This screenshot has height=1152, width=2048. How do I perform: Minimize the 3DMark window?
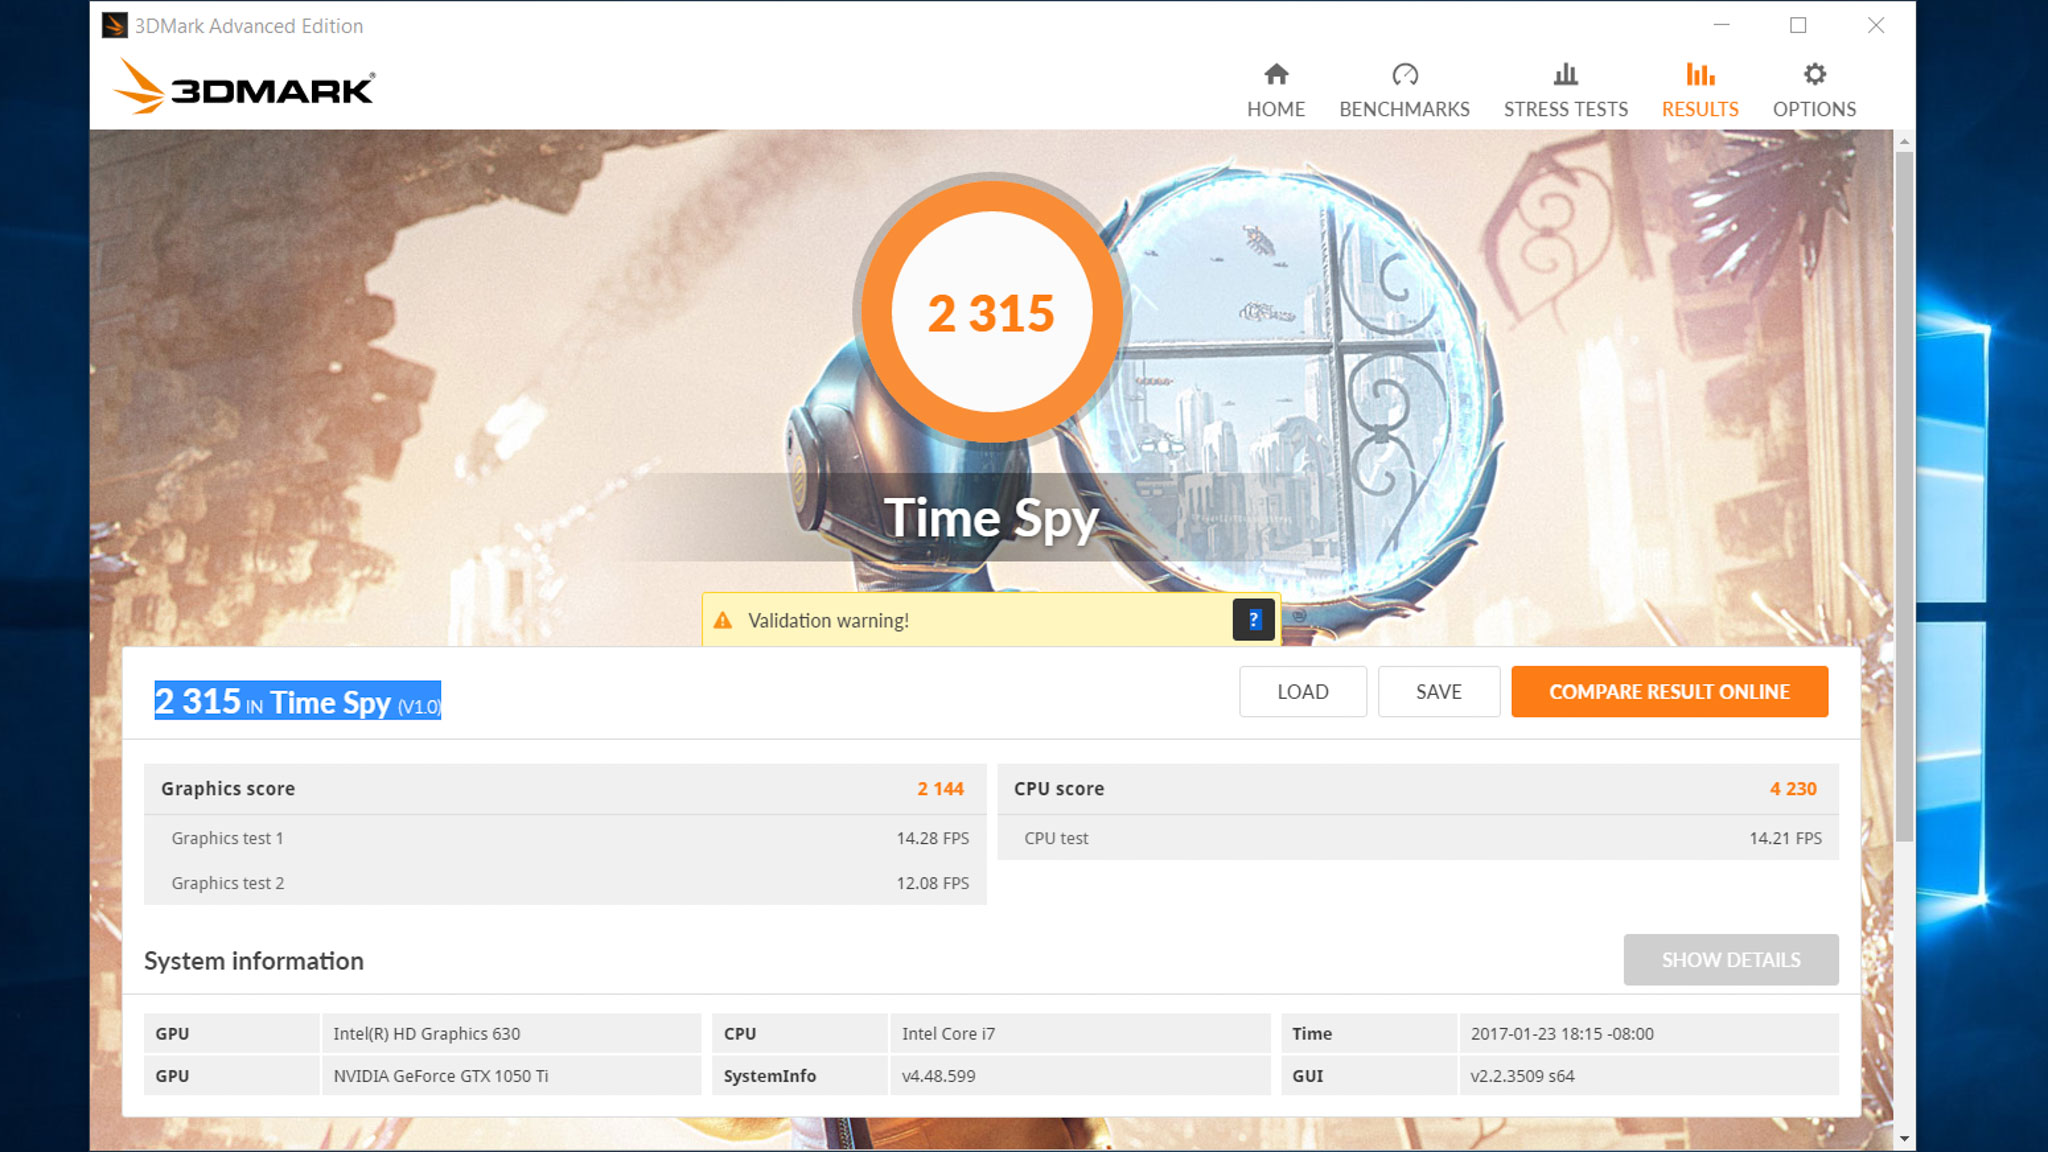pyautogui.click(x=1721, y=25)
